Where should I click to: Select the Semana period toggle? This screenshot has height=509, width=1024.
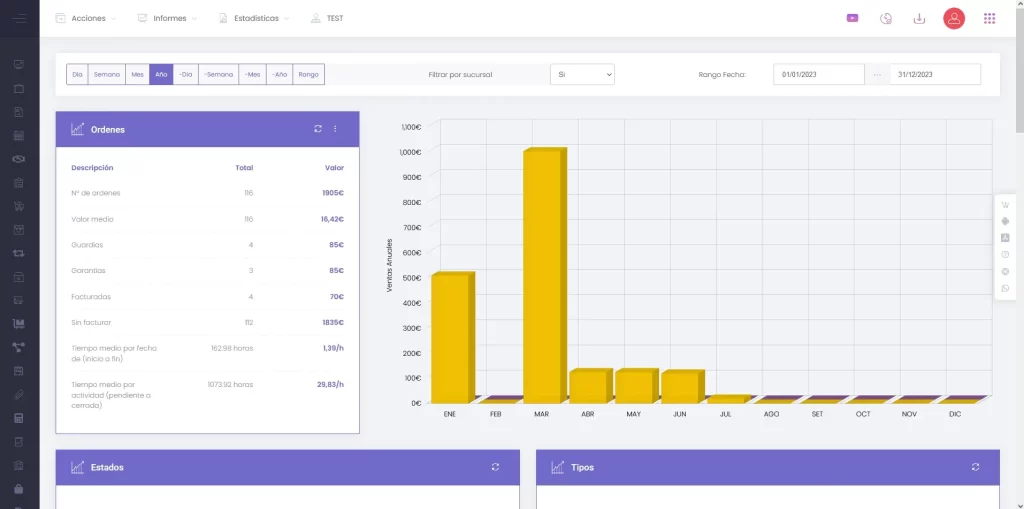coord(106,75)
